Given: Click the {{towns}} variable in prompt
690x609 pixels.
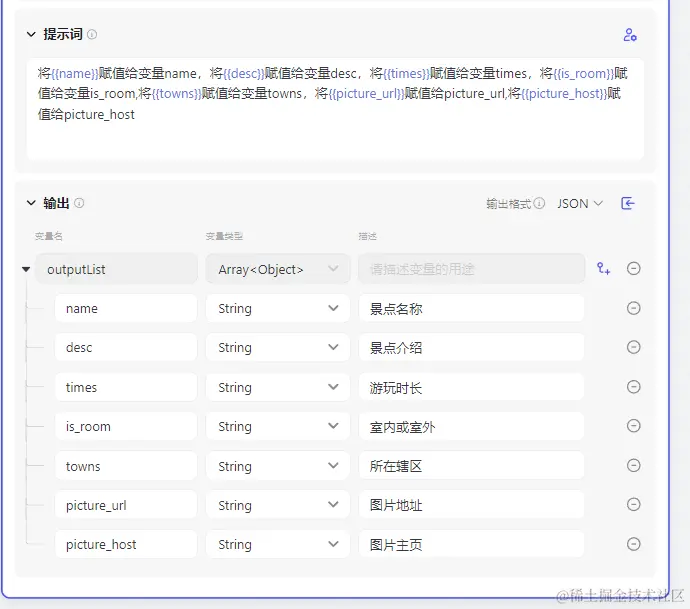Looking at the screenshot, I should pyautogui.click(x=176, y=93).
